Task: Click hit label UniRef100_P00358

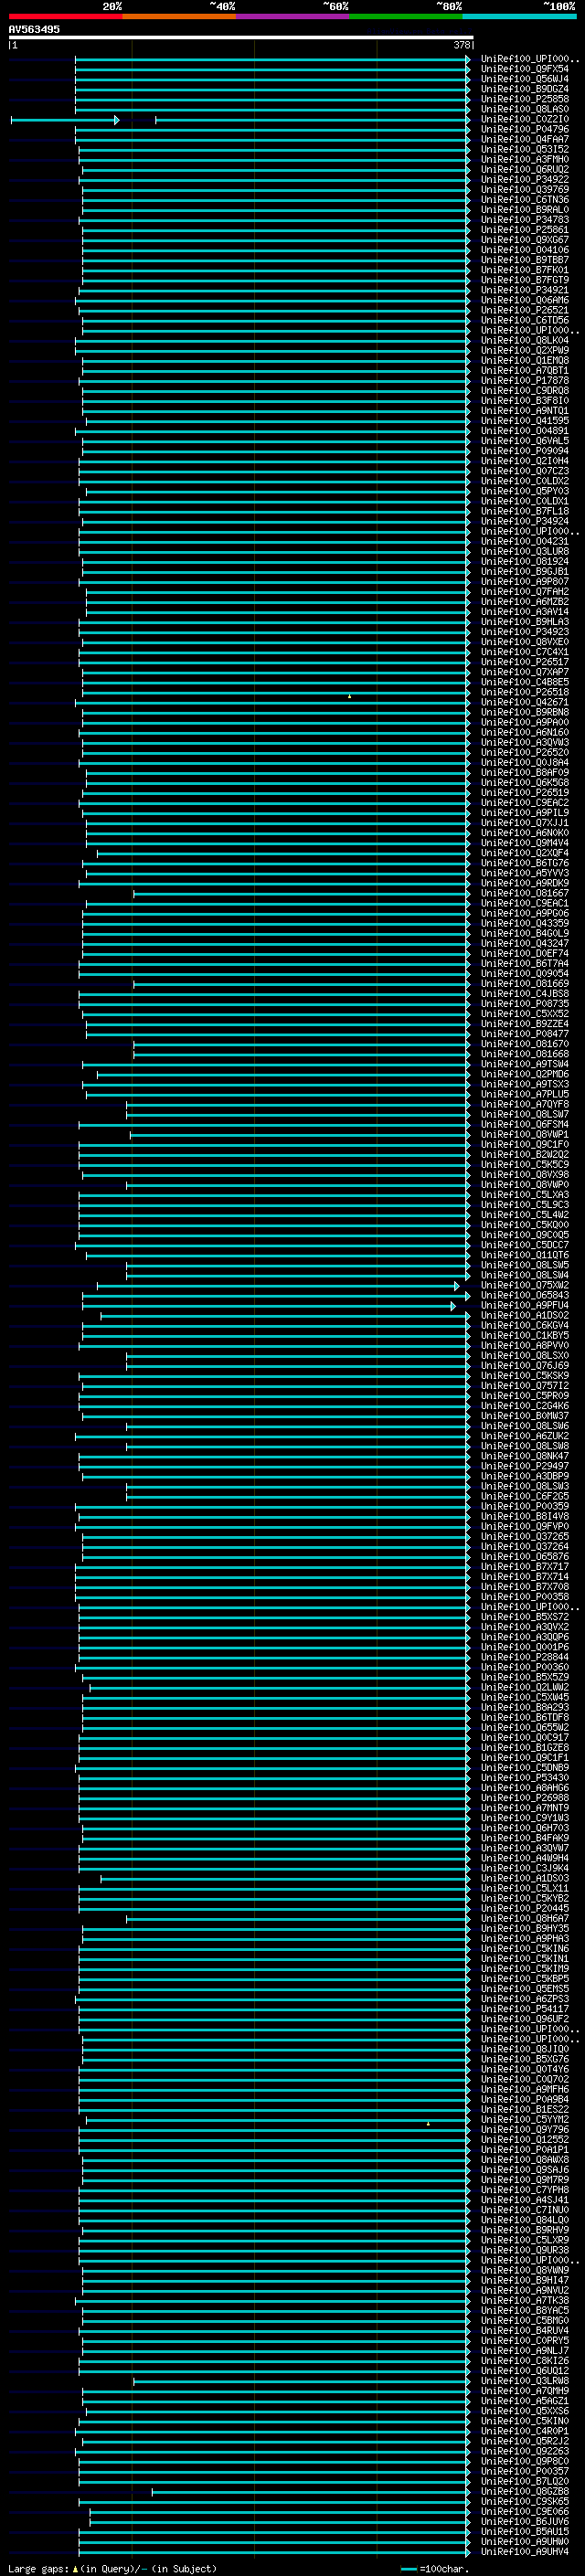Action: click(x=525, y=1596)
